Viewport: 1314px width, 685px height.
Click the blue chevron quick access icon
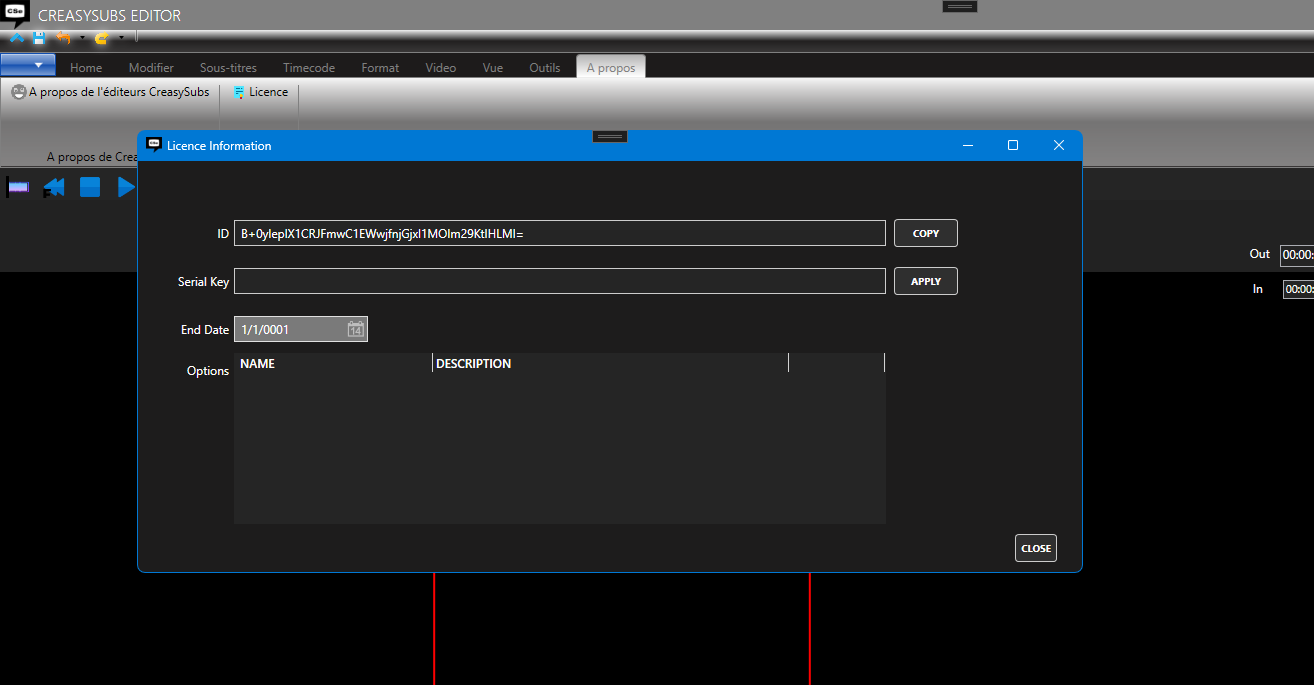coord(17,38)
